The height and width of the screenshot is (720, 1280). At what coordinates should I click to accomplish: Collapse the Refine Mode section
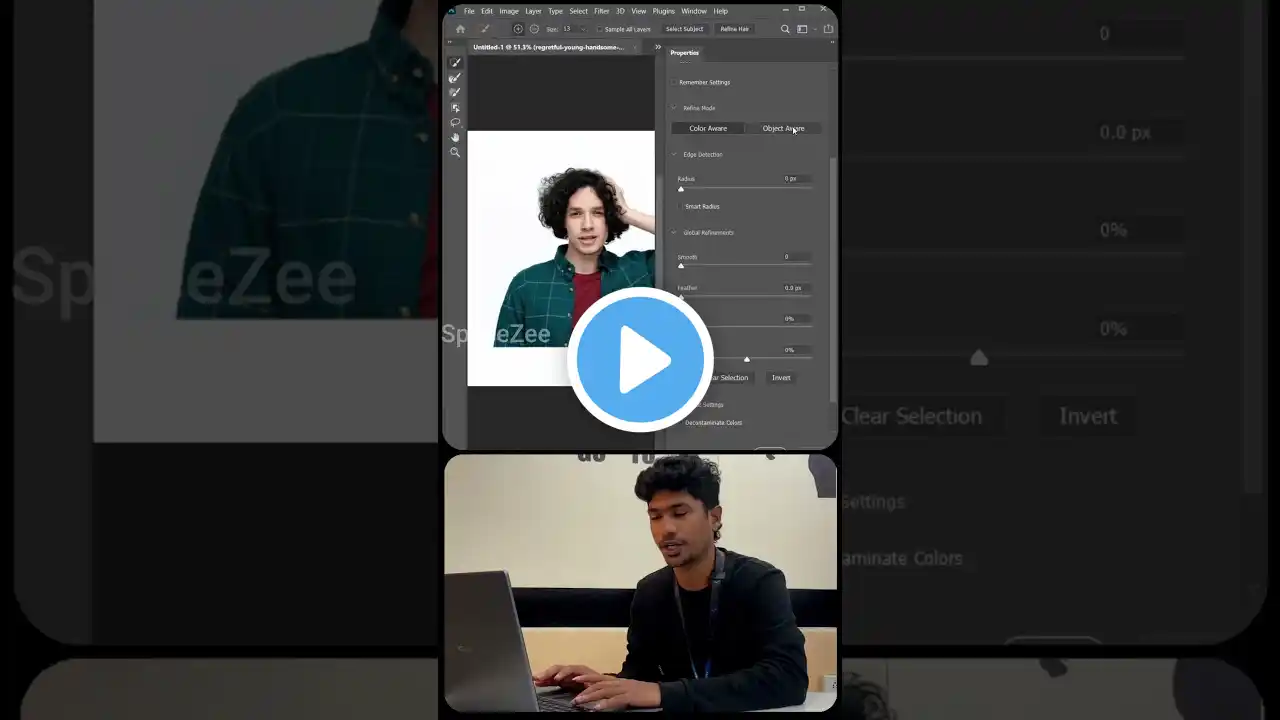point(674,108)
